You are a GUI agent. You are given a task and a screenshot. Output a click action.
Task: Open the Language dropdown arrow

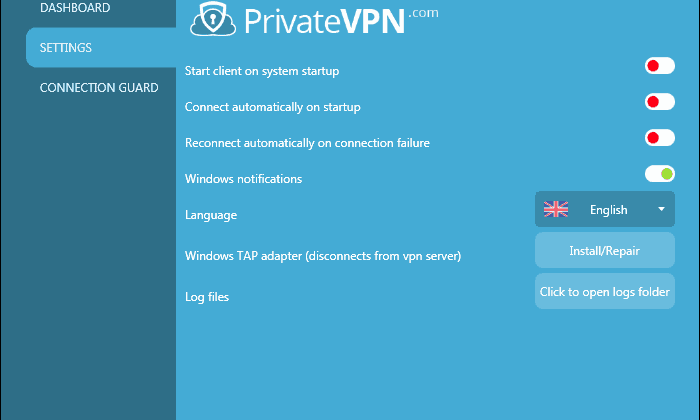661,209
